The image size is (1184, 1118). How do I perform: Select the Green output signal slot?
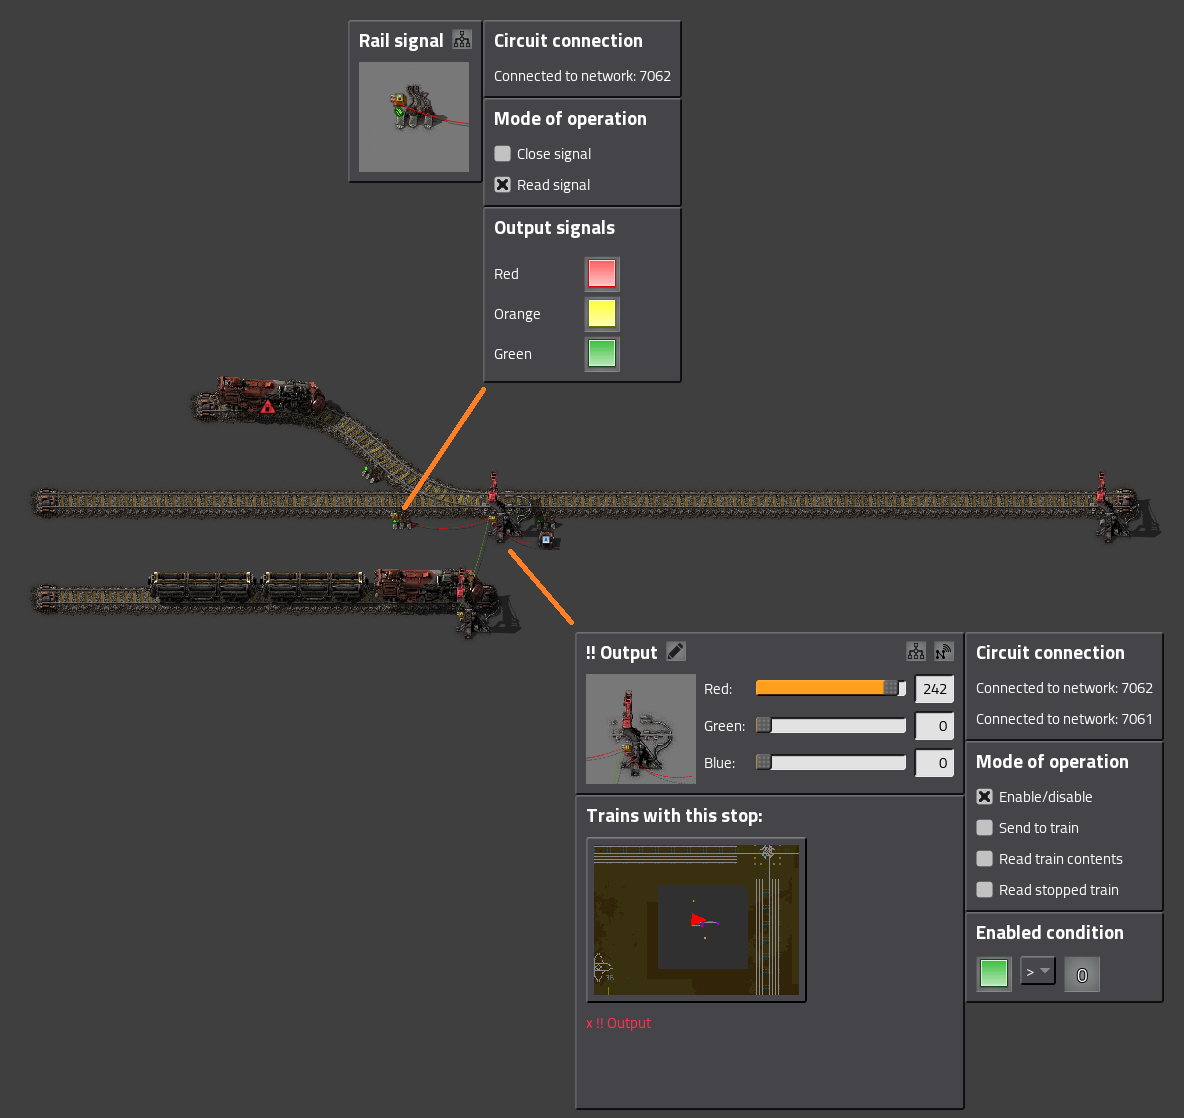602,353
